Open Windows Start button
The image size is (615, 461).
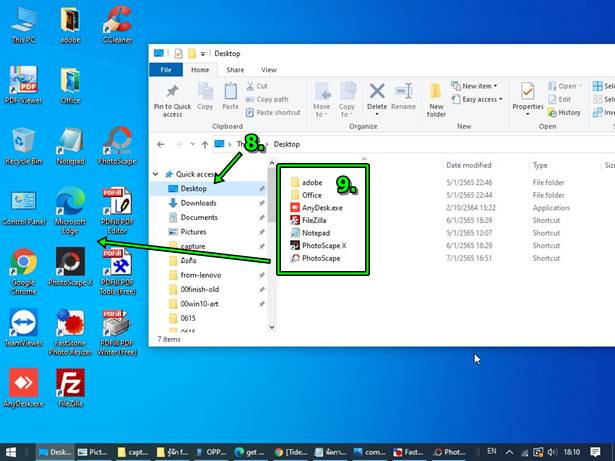tap(11, 452)
